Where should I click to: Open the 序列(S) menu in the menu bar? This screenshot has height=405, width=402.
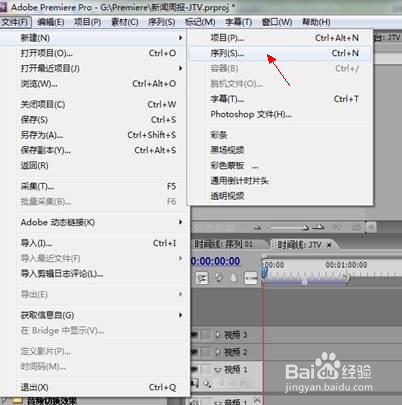coord(162,22)
